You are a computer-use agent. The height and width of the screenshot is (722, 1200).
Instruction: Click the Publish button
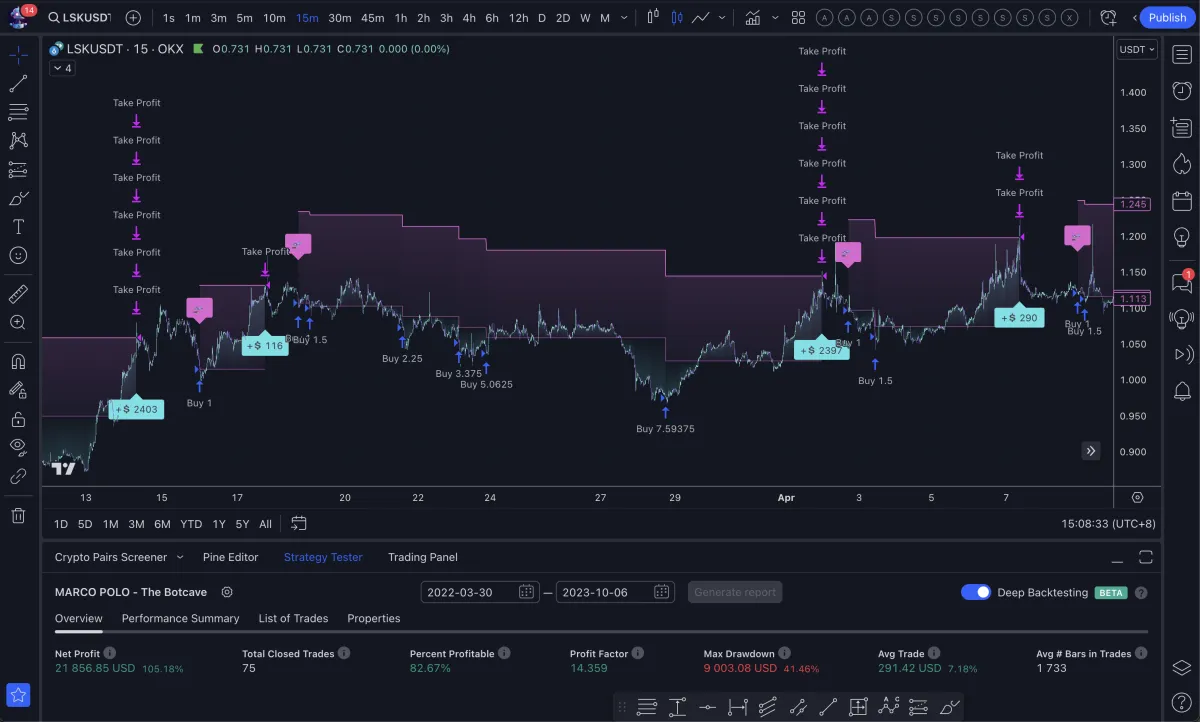tap(1167, 17)
